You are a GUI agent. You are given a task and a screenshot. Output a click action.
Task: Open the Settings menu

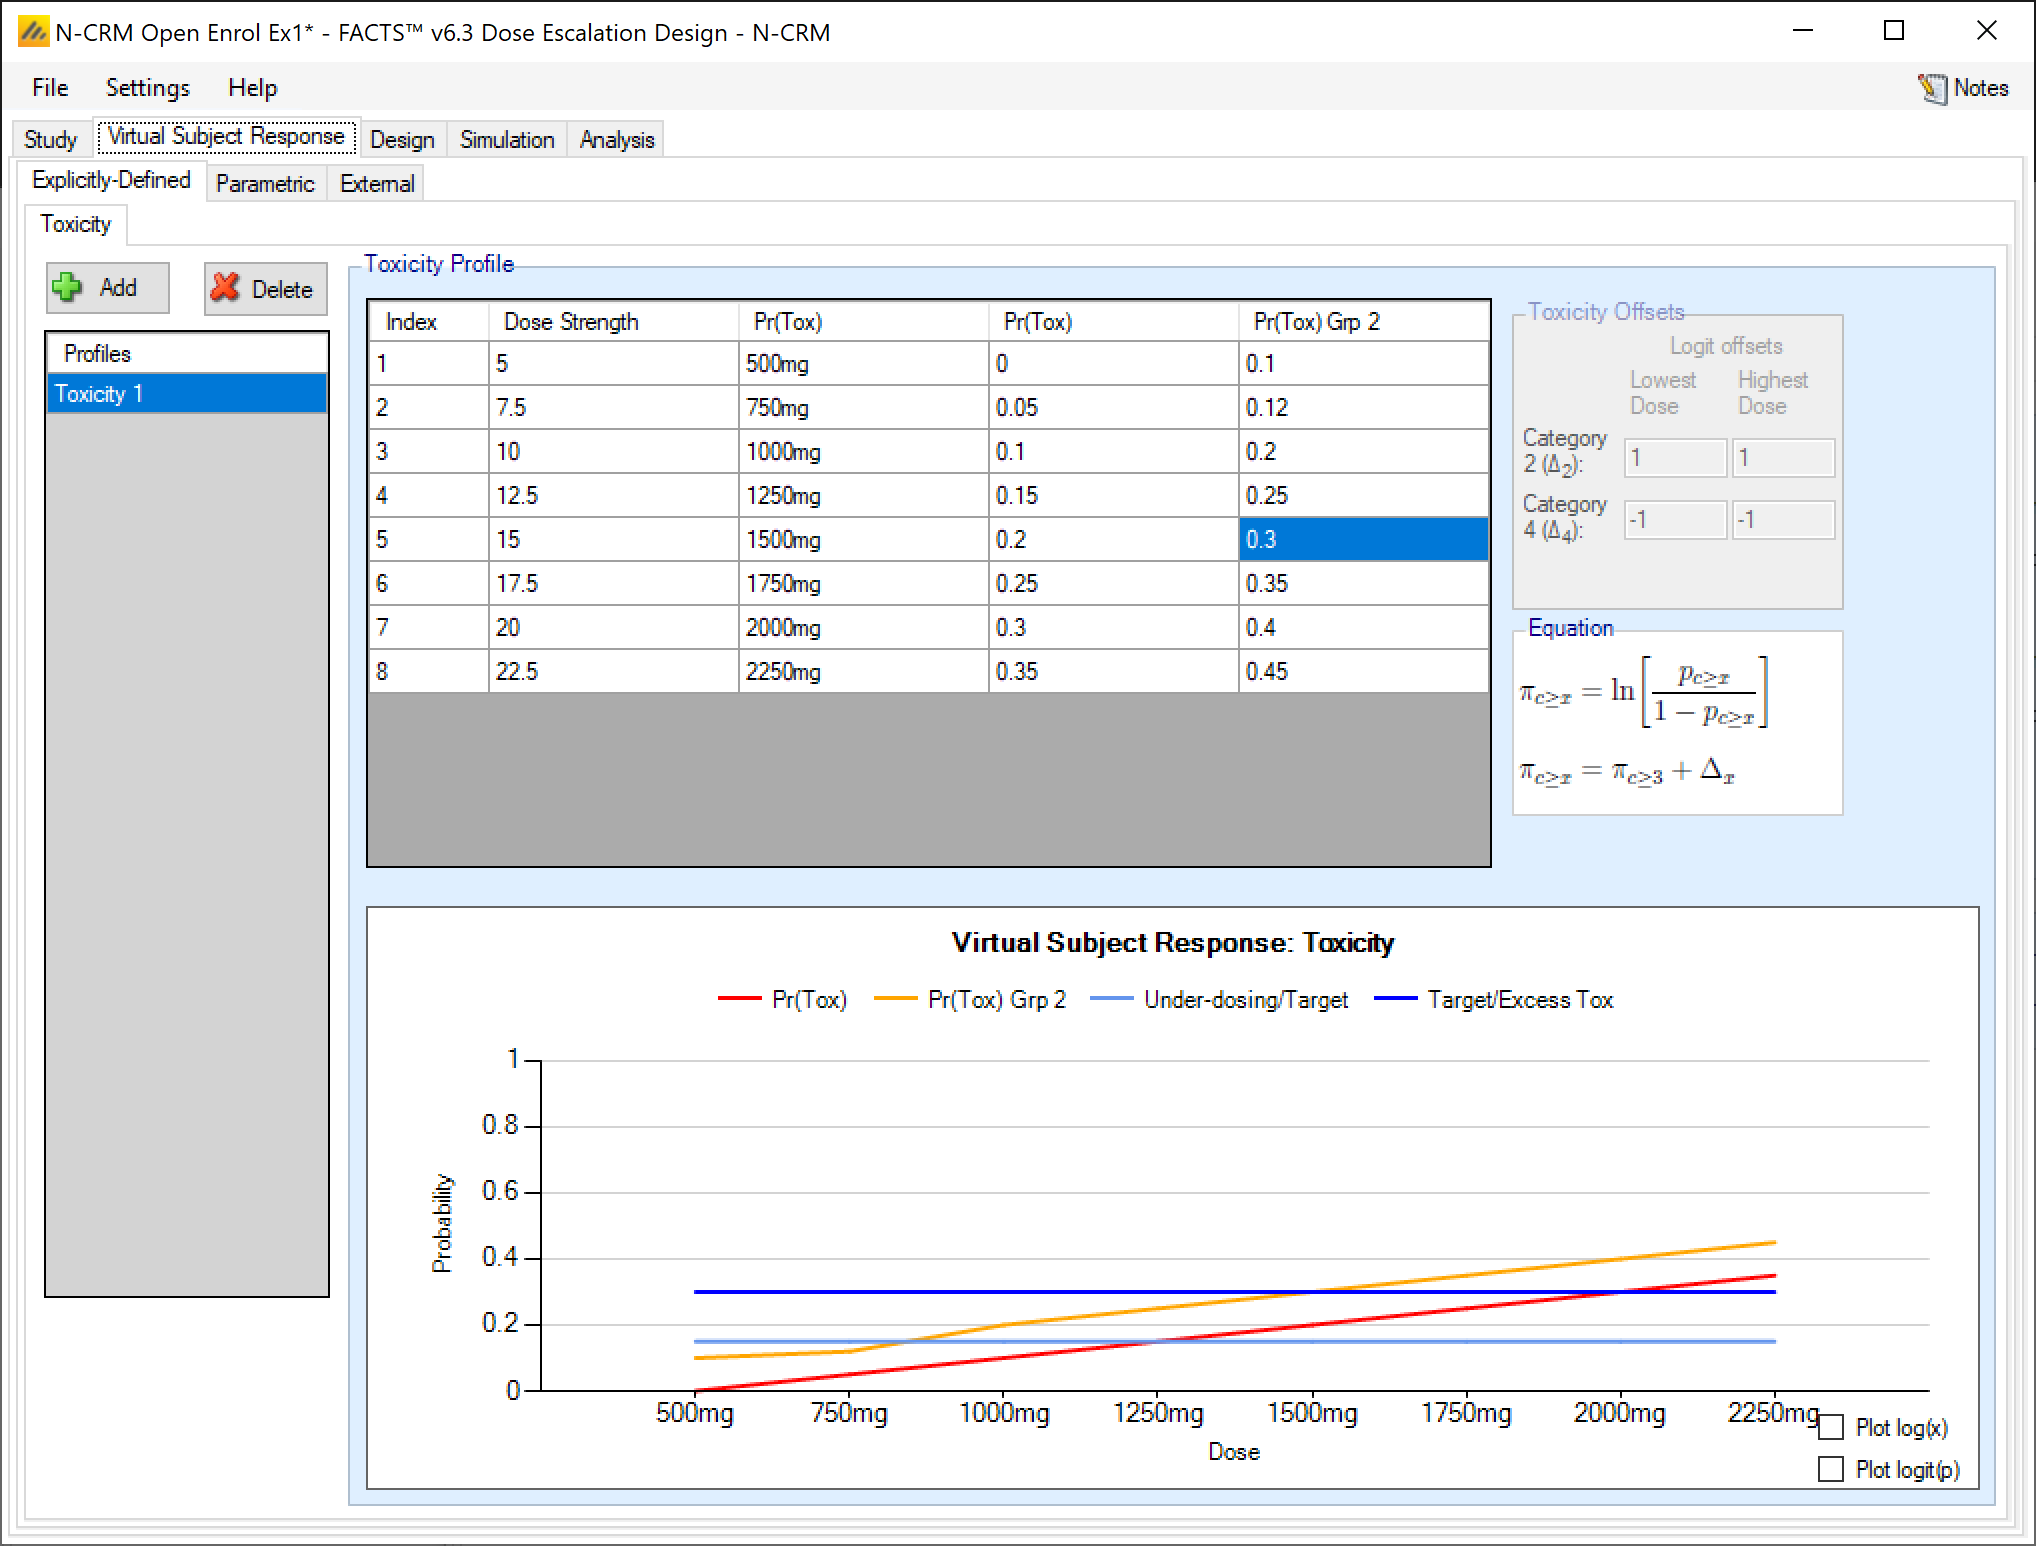pyautogui.click(x=147, y=88)
